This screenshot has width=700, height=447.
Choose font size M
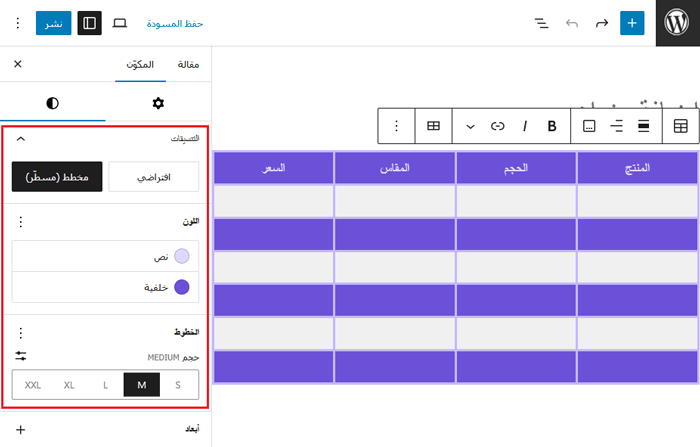(x=142, y=385)
